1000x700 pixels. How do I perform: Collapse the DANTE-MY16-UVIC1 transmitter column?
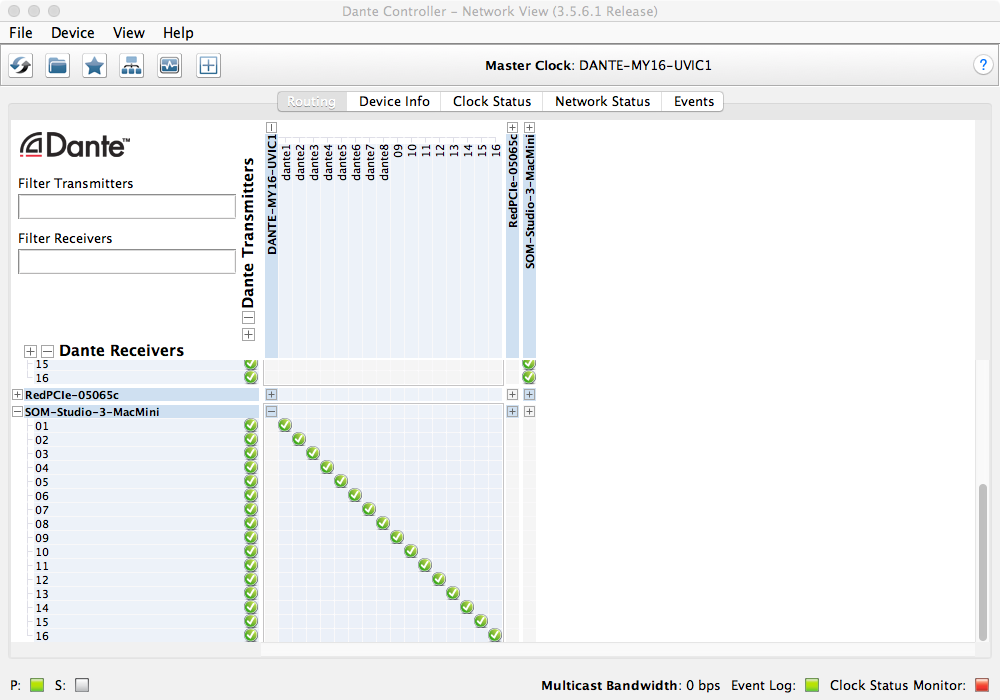click(272, 128)
